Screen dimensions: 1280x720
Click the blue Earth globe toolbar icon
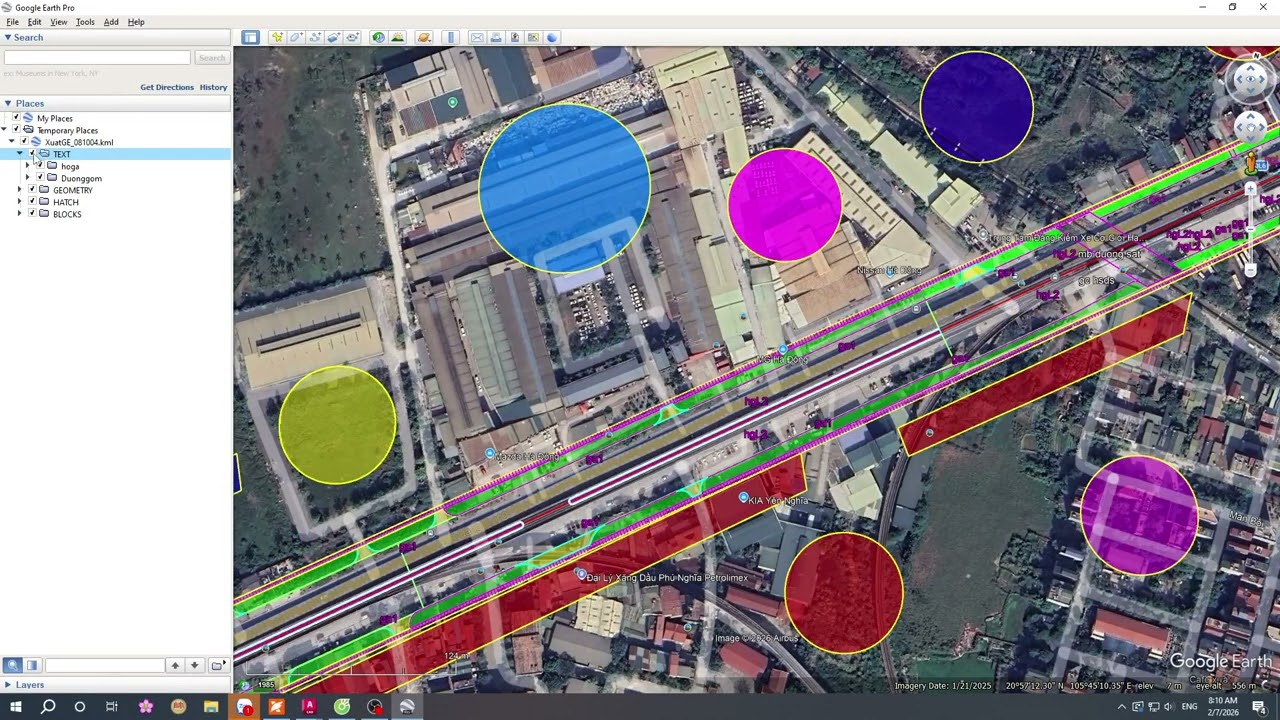coord(552,37)
